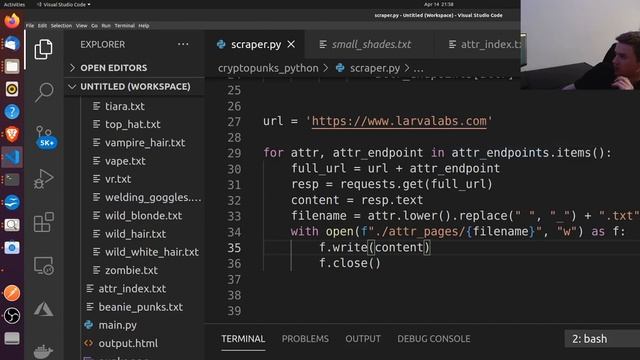
Task: Select the Terminal panel tab
Action: [x=243, y=339]
